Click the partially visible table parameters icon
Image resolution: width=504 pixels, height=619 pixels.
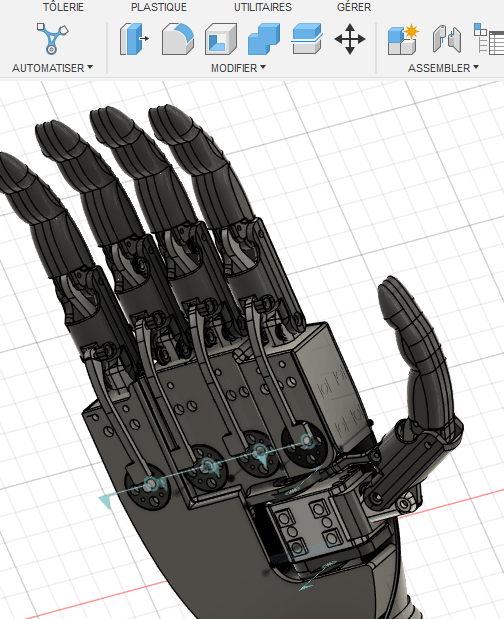tap(489, 39)
